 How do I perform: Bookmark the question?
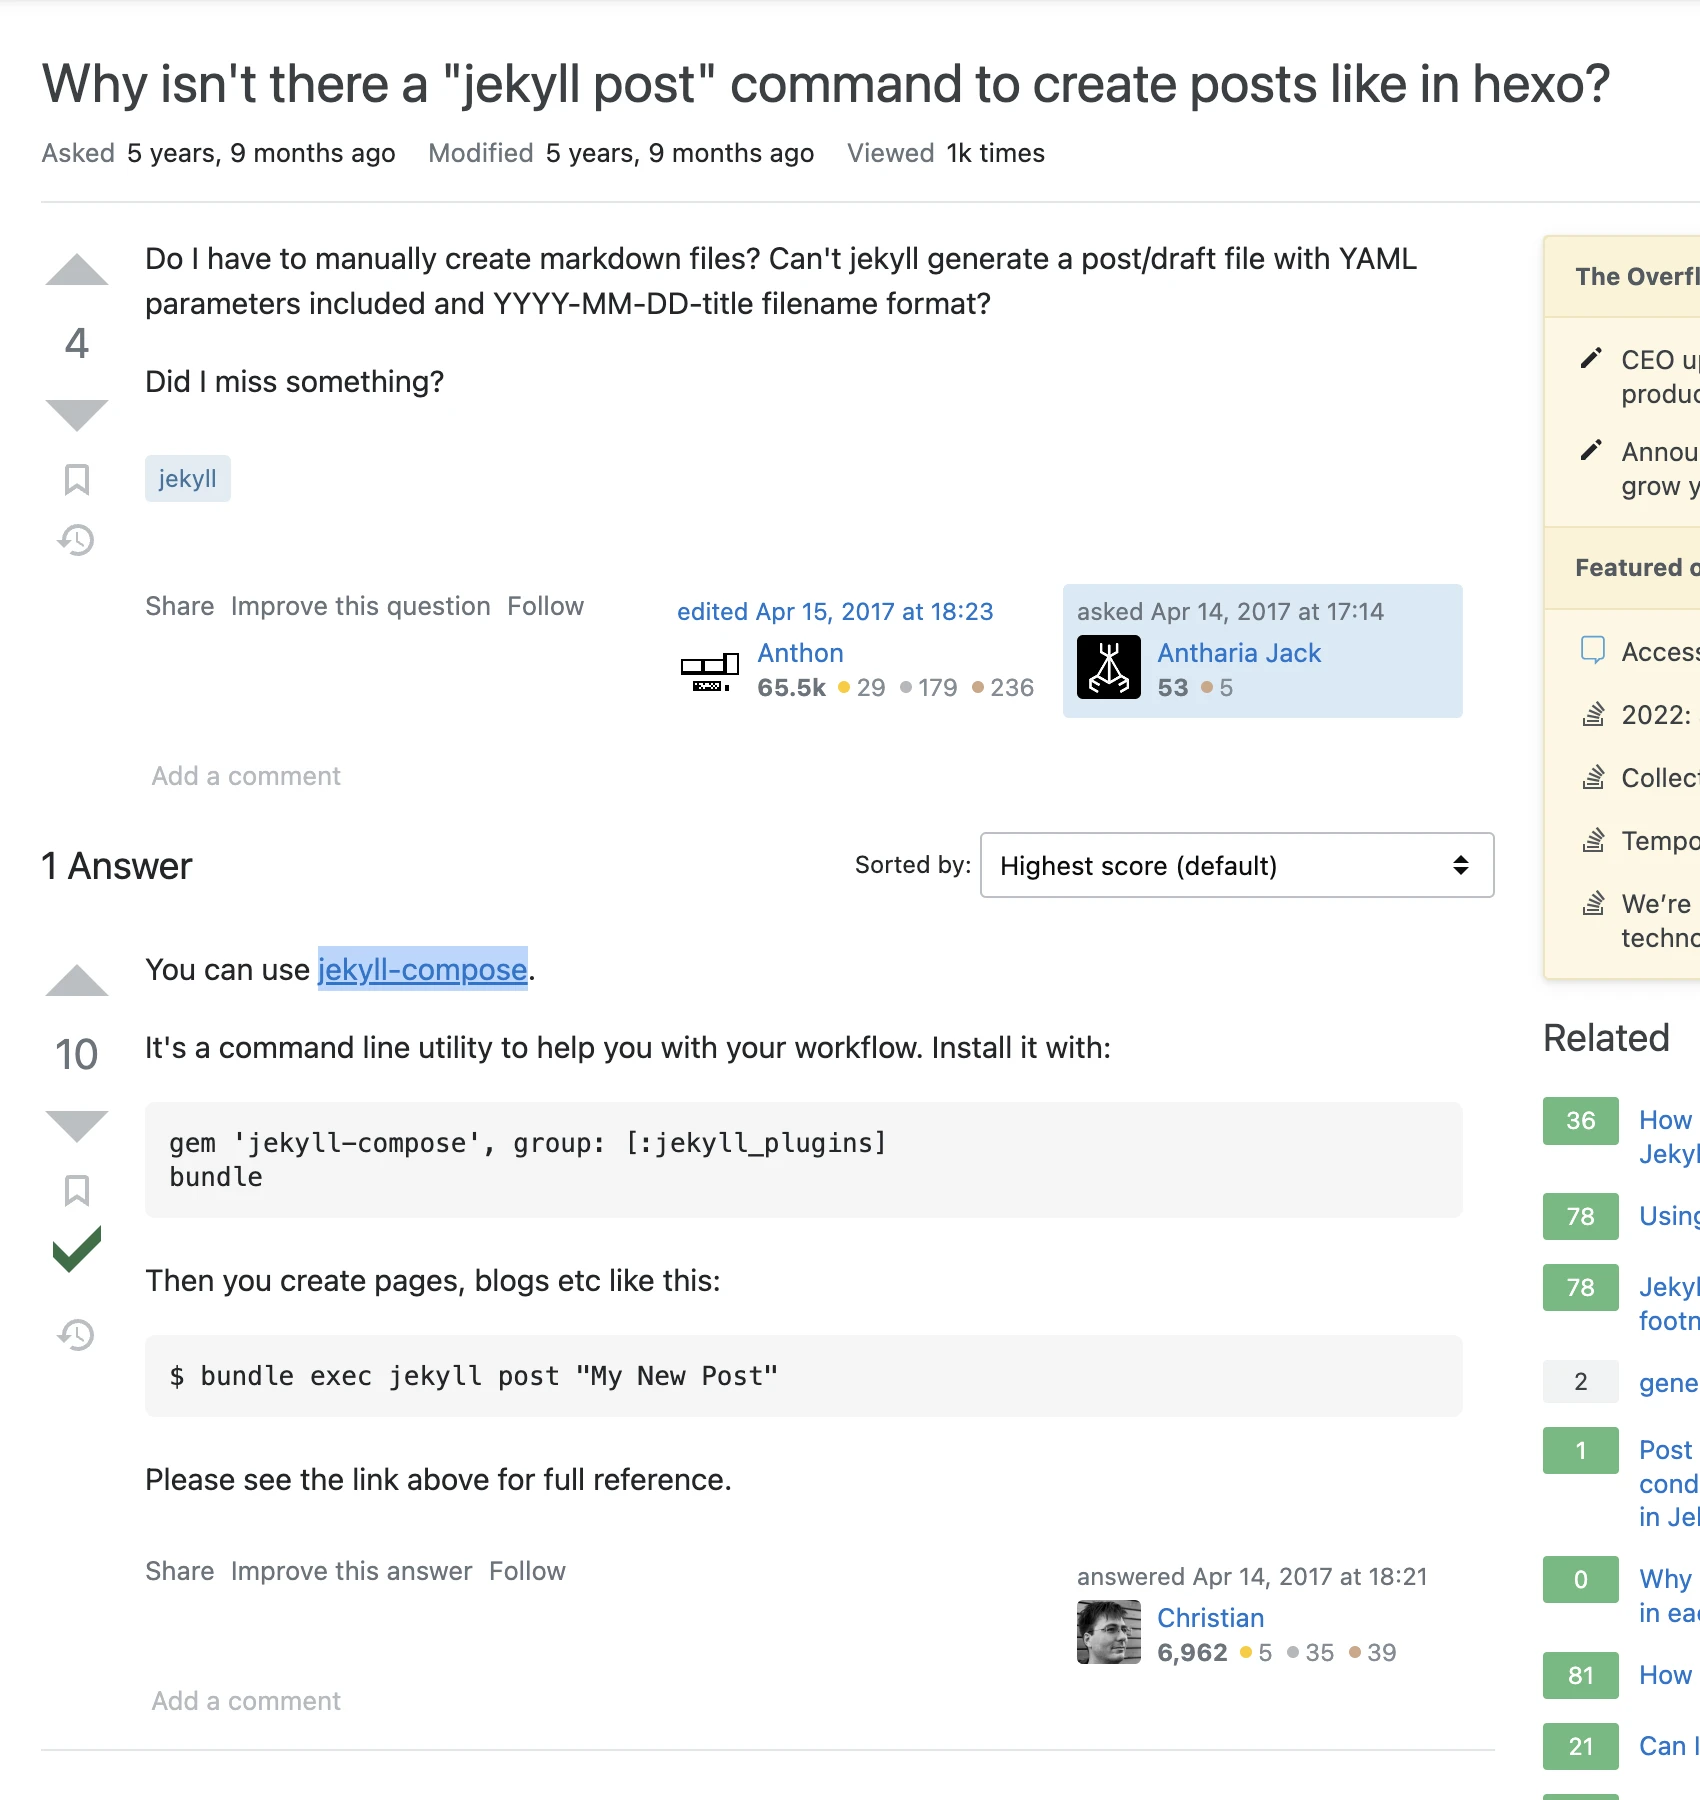coord(77,480)
